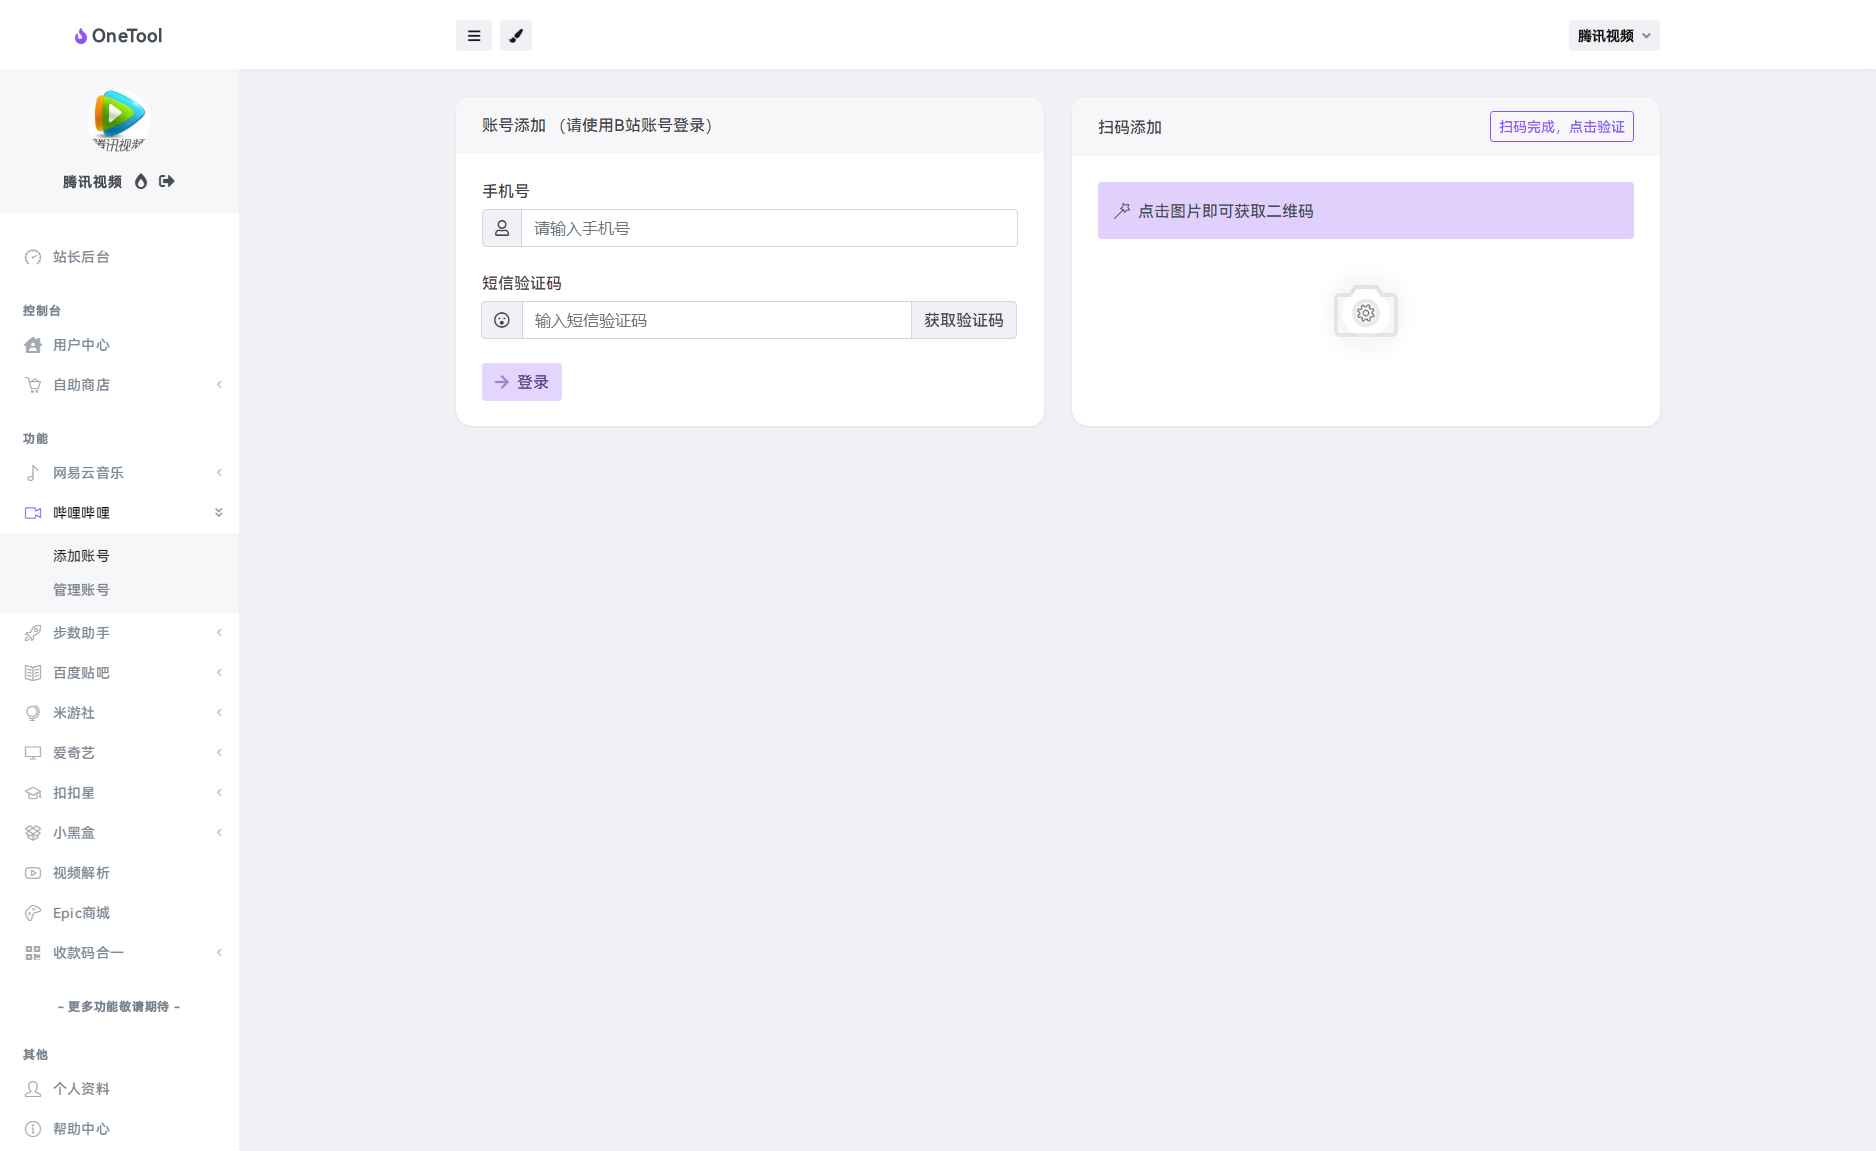Image resolution: width=1876 pixels, height=1151 pixels.
Task: Click the OneTool logo icon
Action: 80,35
